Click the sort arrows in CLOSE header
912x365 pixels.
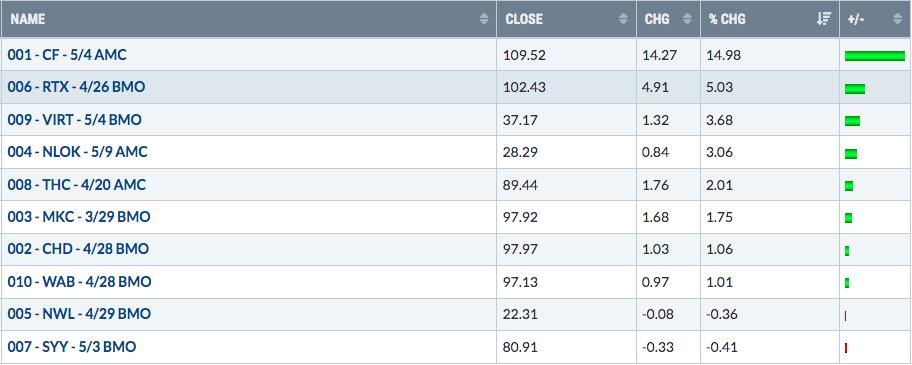tap(624, 19)
